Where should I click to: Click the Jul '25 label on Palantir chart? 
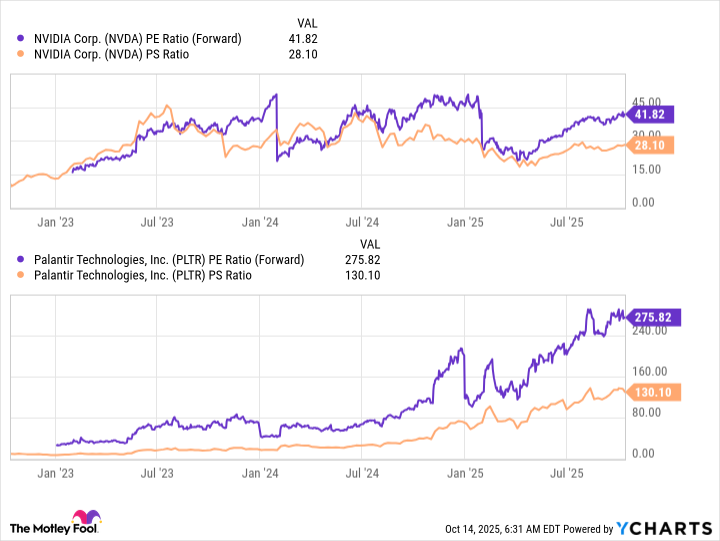(567, 473)
